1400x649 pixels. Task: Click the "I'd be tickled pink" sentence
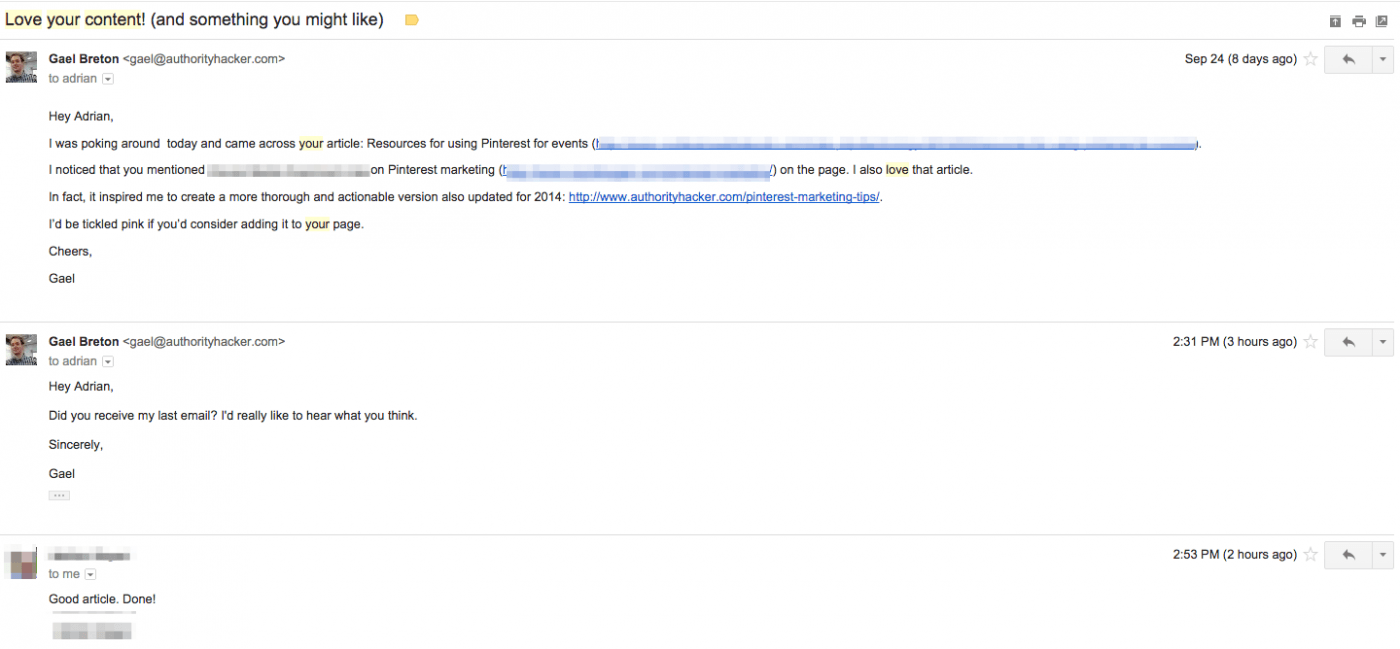(x=206, y=224)
